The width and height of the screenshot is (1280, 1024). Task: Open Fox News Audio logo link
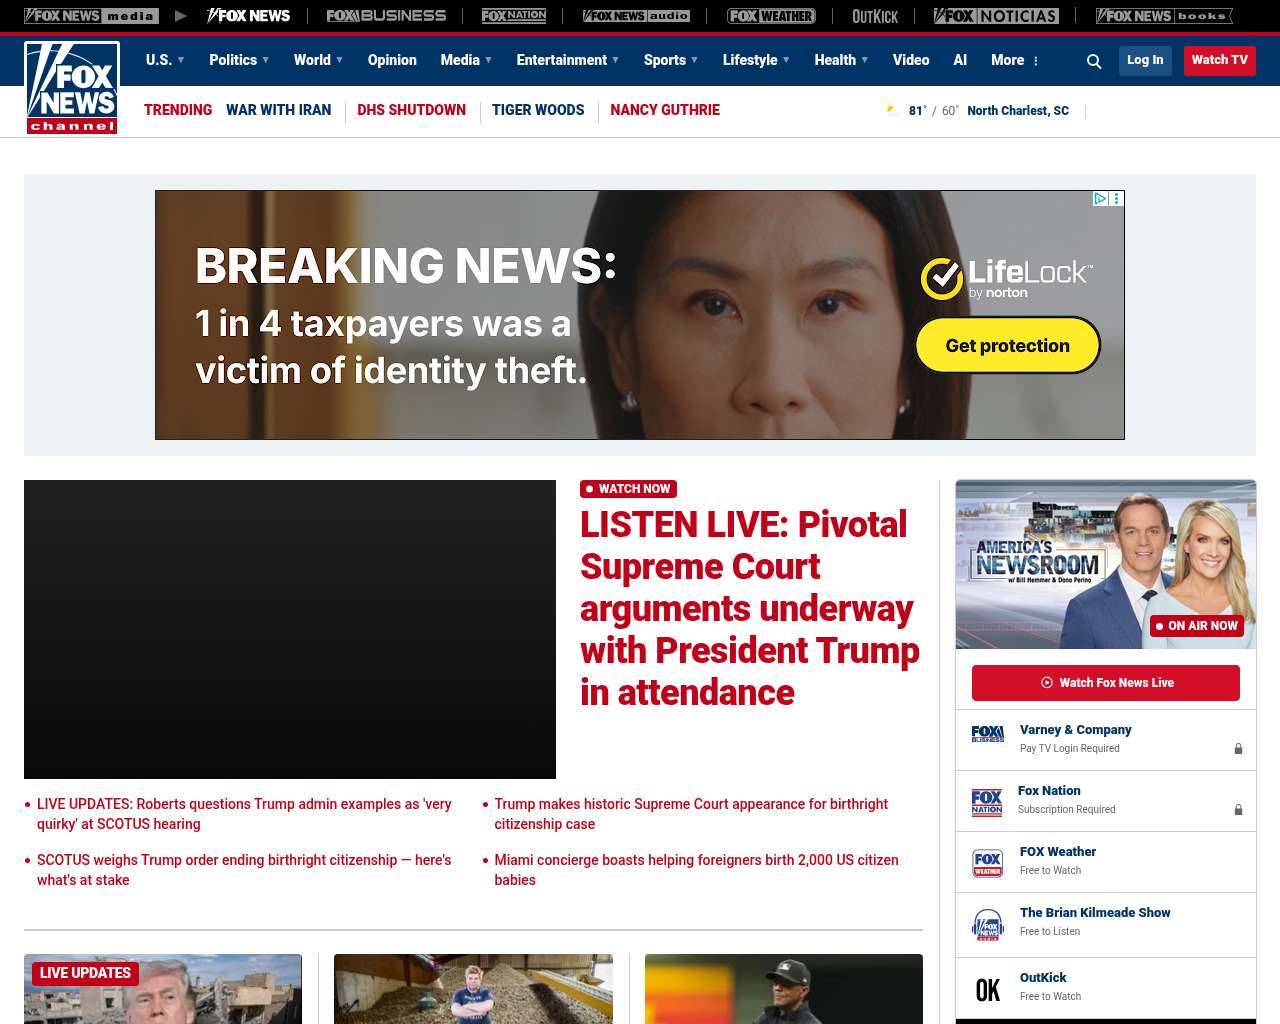(x=636, y=16)
